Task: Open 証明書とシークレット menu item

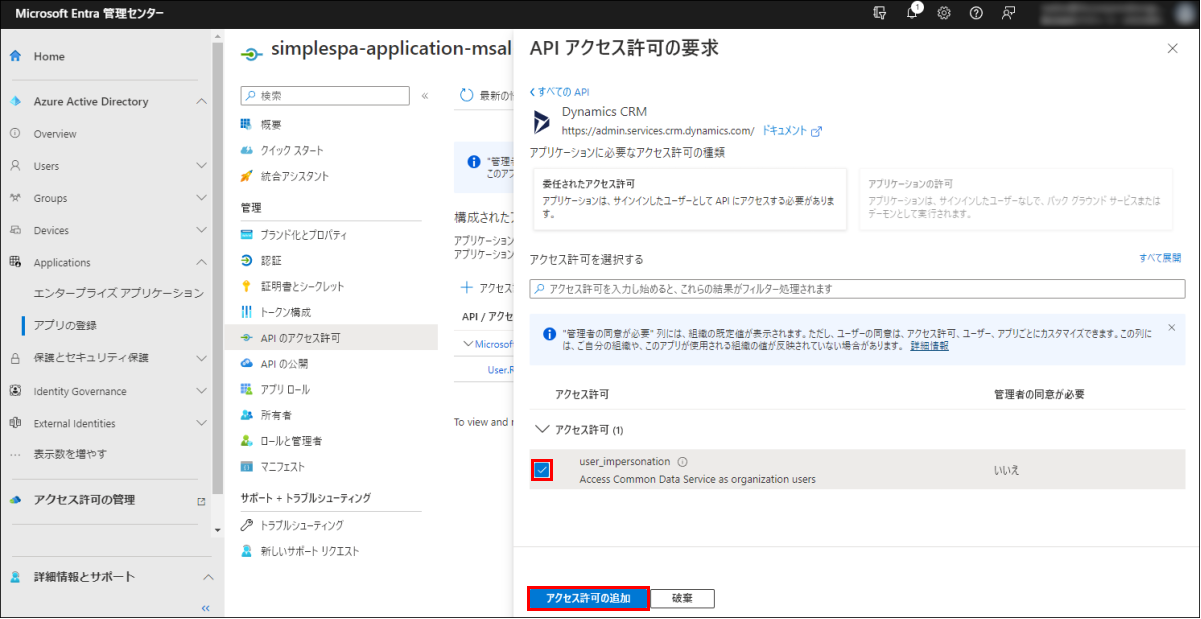Action: pos(302,286)
